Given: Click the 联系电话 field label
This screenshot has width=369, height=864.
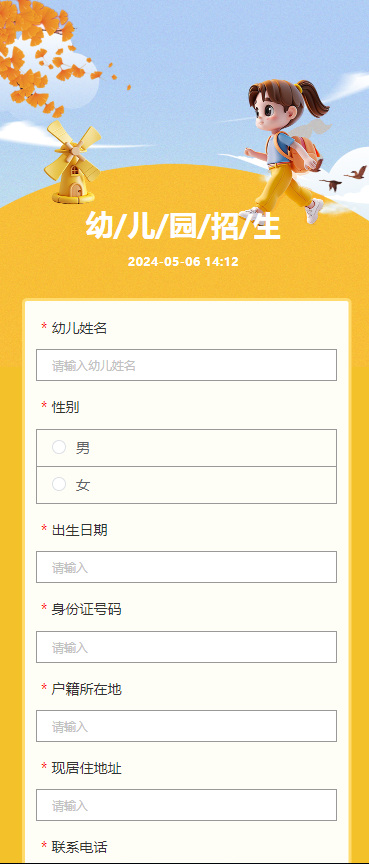Looking at the screenshot, I should click(x=80, y=847).
